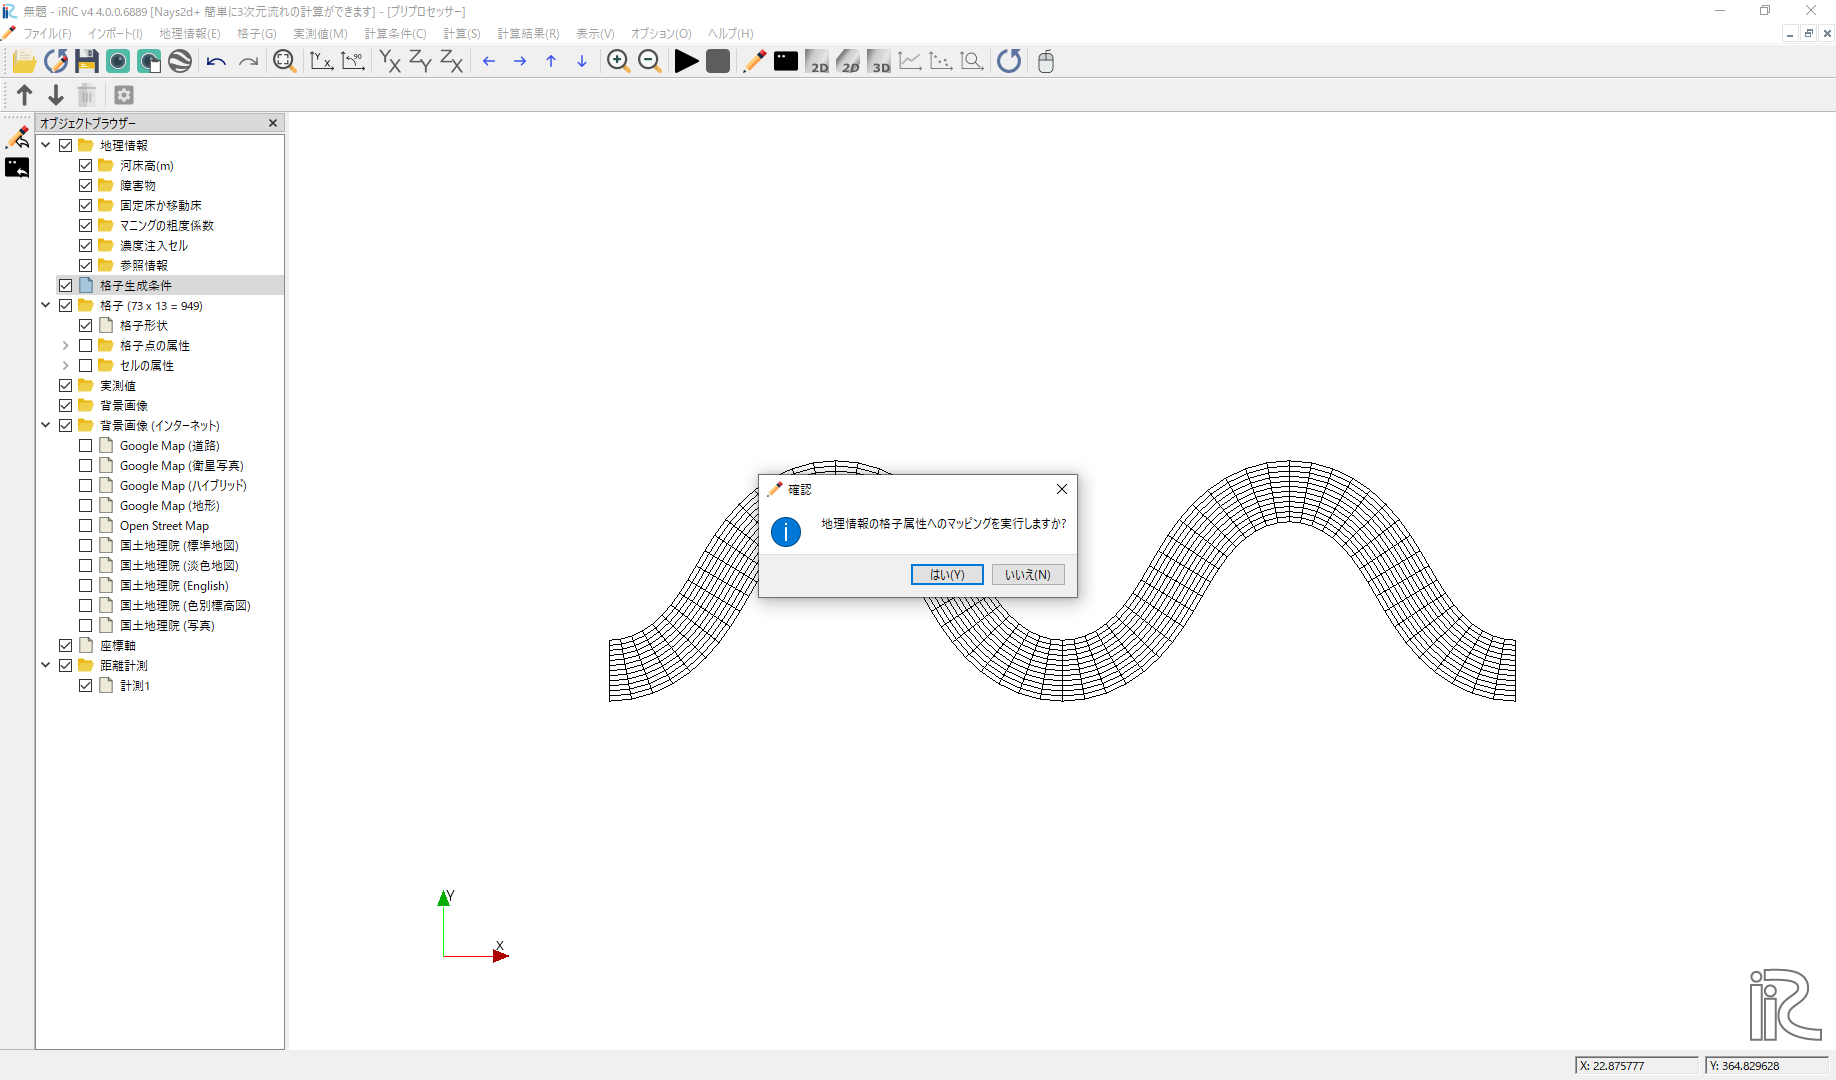Screen dimensions: 1836x1080
Task: Click the reload with pencil icon
Action: (56, 61)
